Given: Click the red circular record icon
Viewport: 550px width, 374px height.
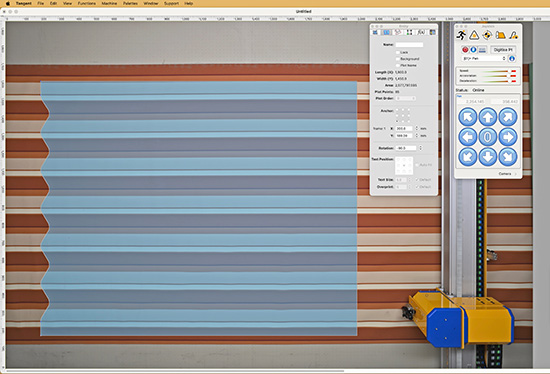Looking at the screenshot, I should (465, 50).
